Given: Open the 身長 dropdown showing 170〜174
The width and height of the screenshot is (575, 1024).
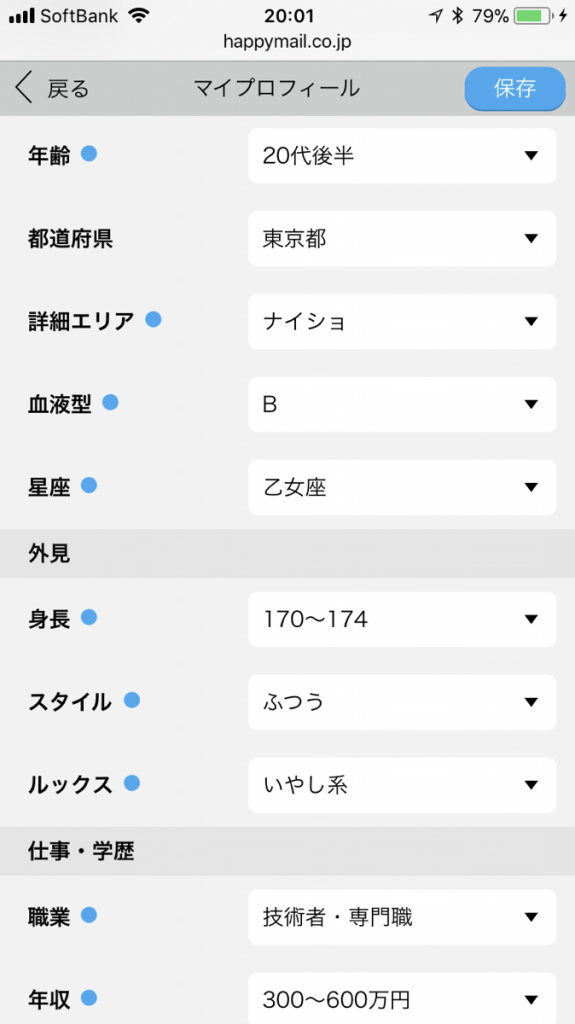Looking at the screenshot, I should pyautogui.click(x=402, y=619).
